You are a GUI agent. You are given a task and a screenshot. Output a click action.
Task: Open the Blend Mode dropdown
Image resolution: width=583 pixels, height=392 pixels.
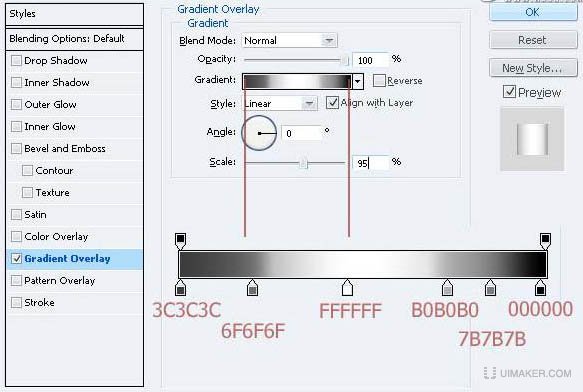click(x=289, y=41)
